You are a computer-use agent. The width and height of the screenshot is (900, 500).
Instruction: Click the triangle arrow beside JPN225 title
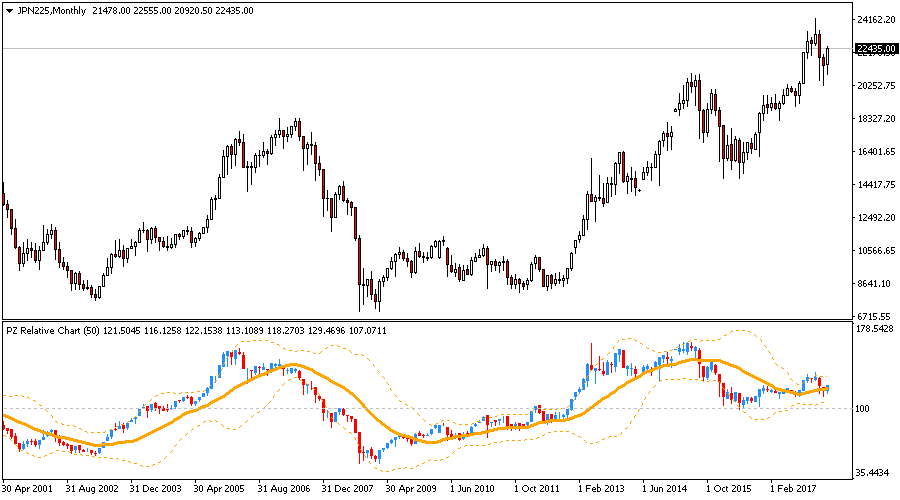[x=9, y=10]
